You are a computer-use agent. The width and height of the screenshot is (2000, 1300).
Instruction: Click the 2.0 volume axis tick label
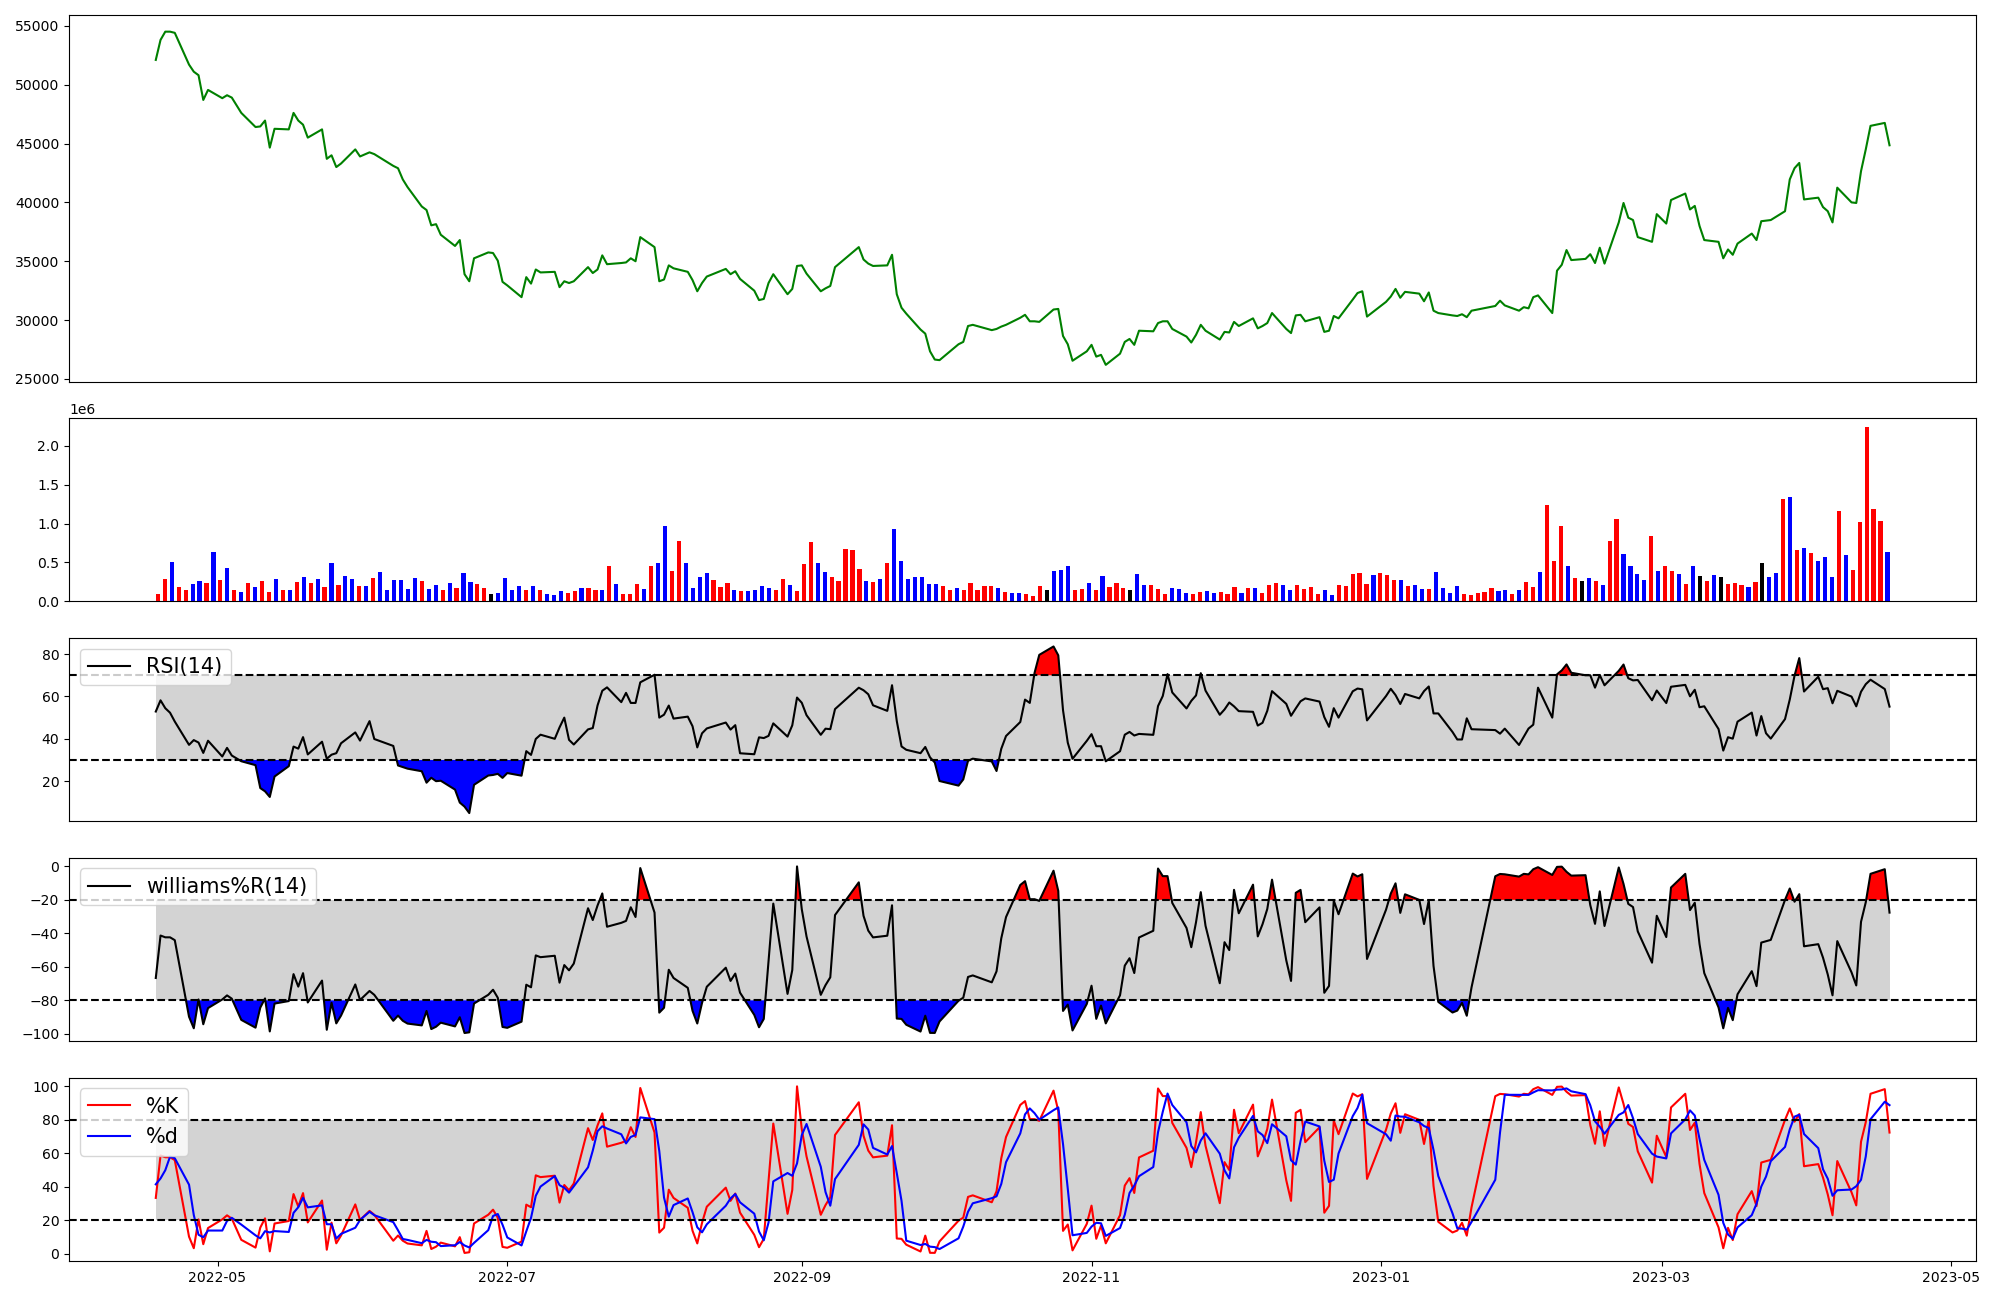48,446
